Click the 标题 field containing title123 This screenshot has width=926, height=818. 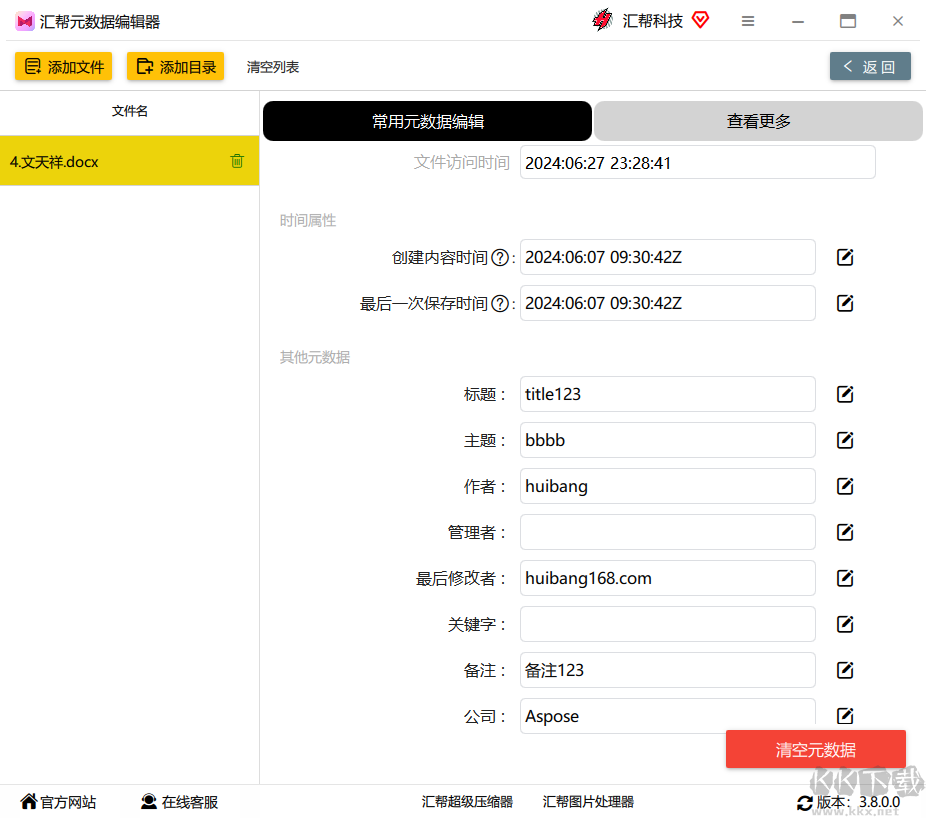pyautogui.click(x=667, y=394)
